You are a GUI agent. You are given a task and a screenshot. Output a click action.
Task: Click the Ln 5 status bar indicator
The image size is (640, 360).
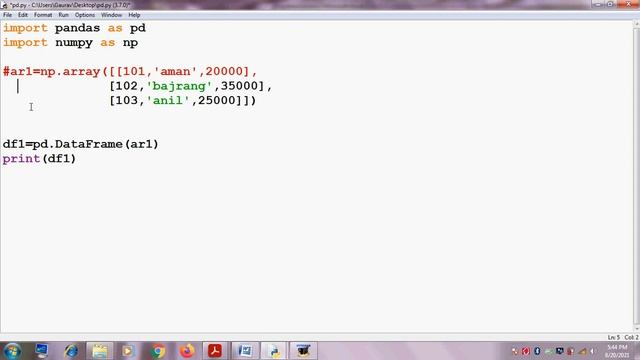pyautogui.click(x=613, y=337)
